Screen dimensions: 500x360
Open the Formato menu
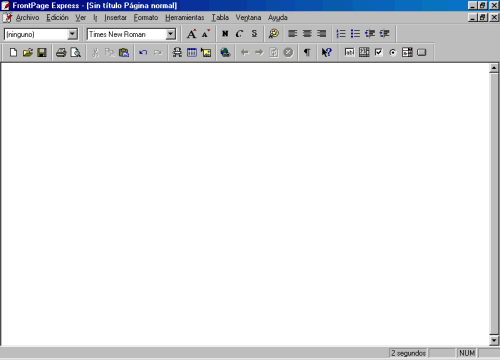click(x=146, y=17)
